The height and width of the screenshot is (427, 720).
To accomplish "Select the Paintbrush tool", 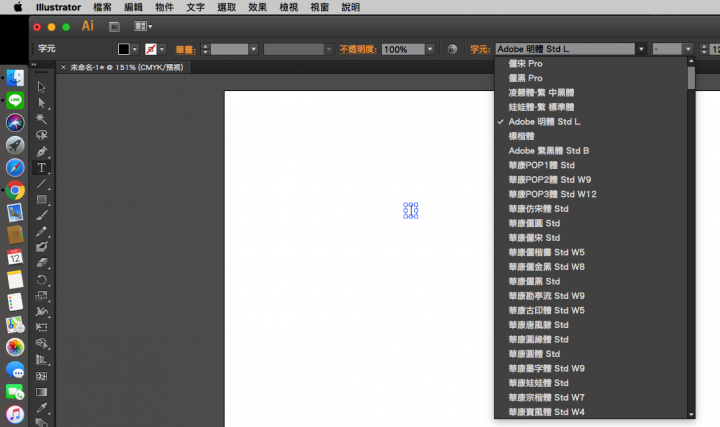I will 41,215.
